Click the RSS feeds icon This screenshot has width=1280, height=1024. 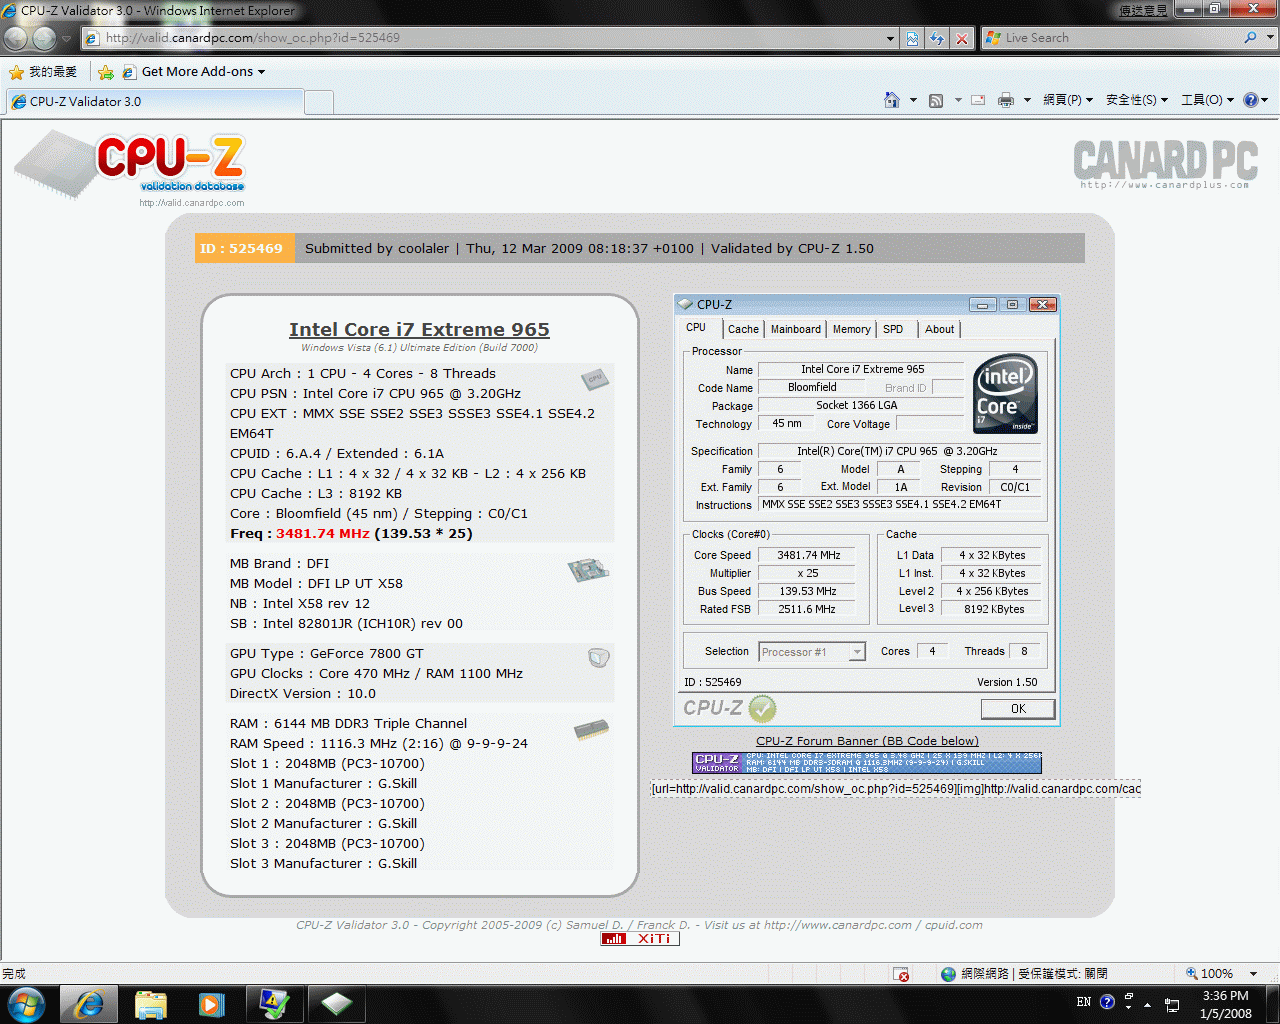(936, 100)
